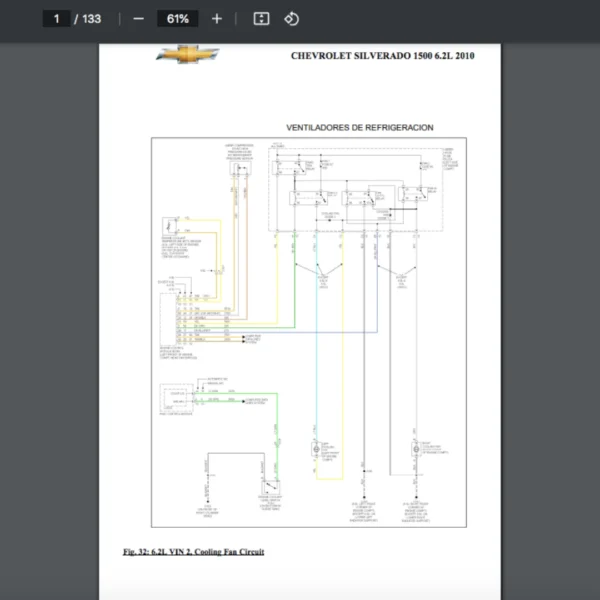Select the 61% zoom level field
This screenshot has width=600, height=600.
[x=178, y=19]
